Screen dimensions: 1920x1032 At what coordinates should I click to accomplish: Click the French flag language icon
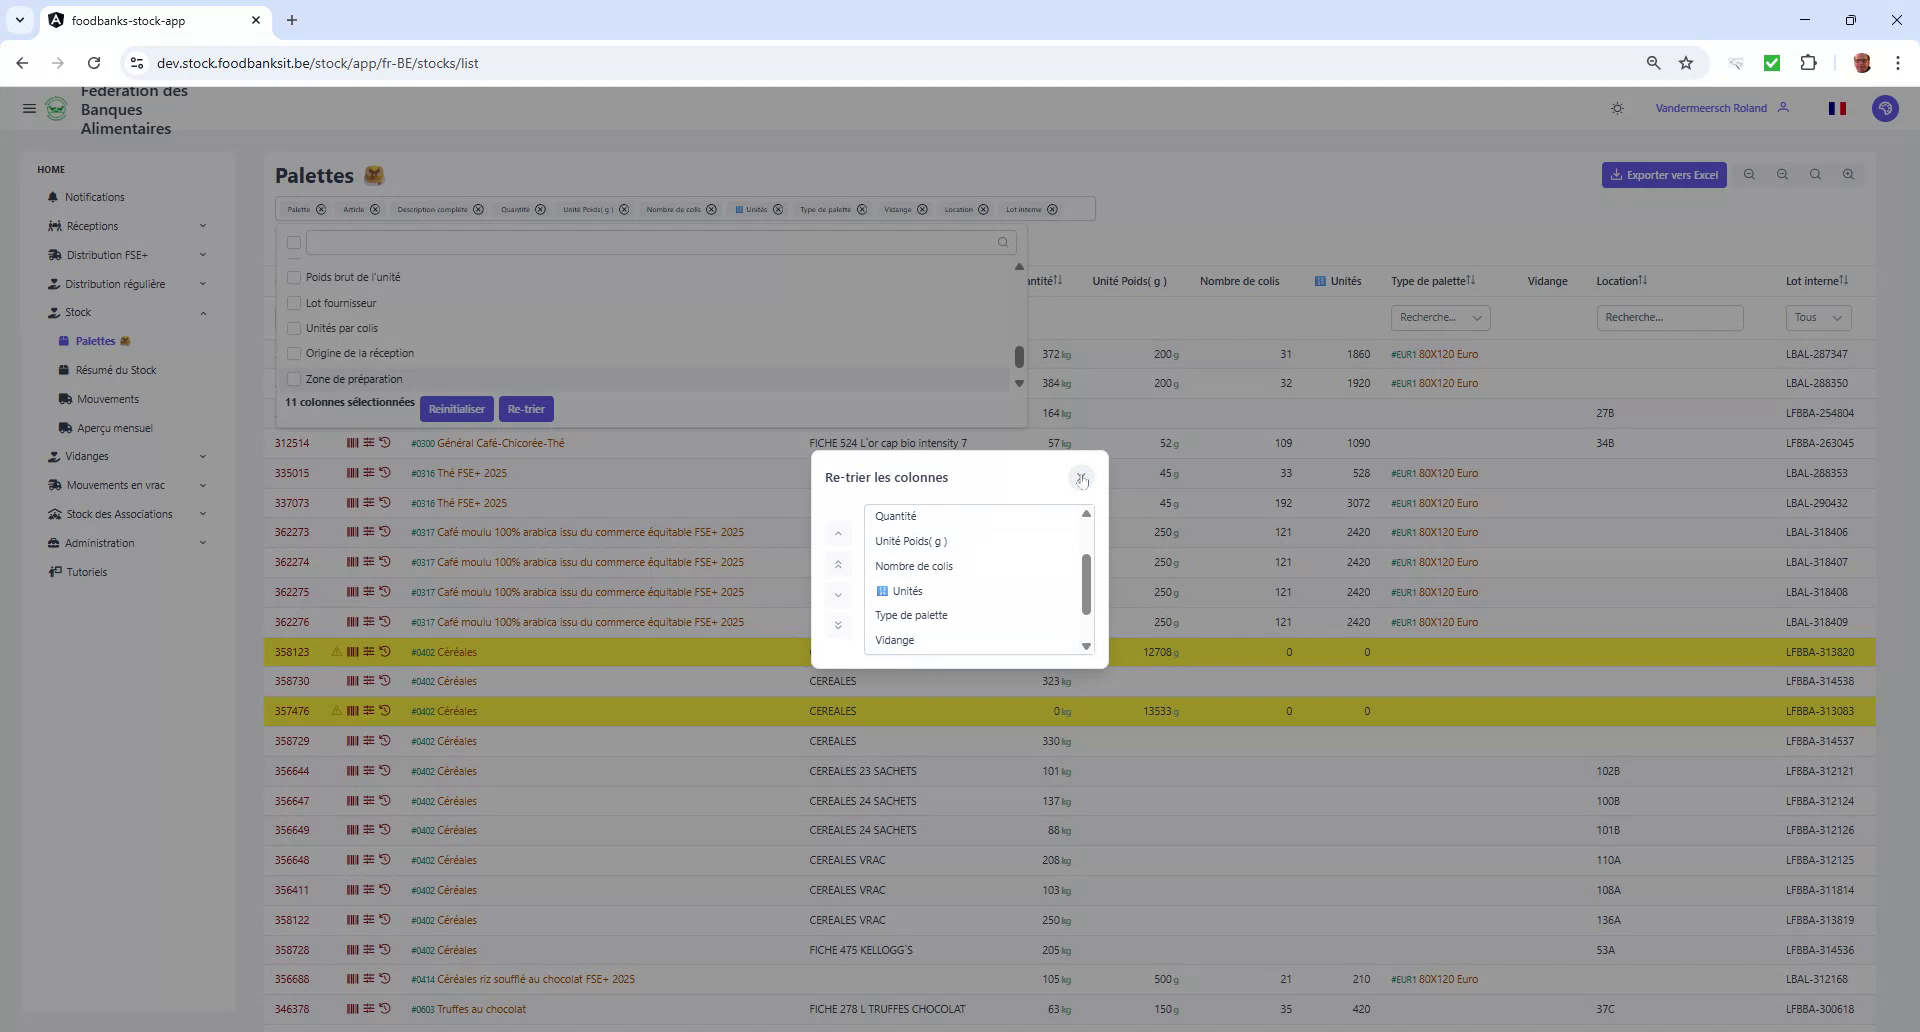point(1838,108)
